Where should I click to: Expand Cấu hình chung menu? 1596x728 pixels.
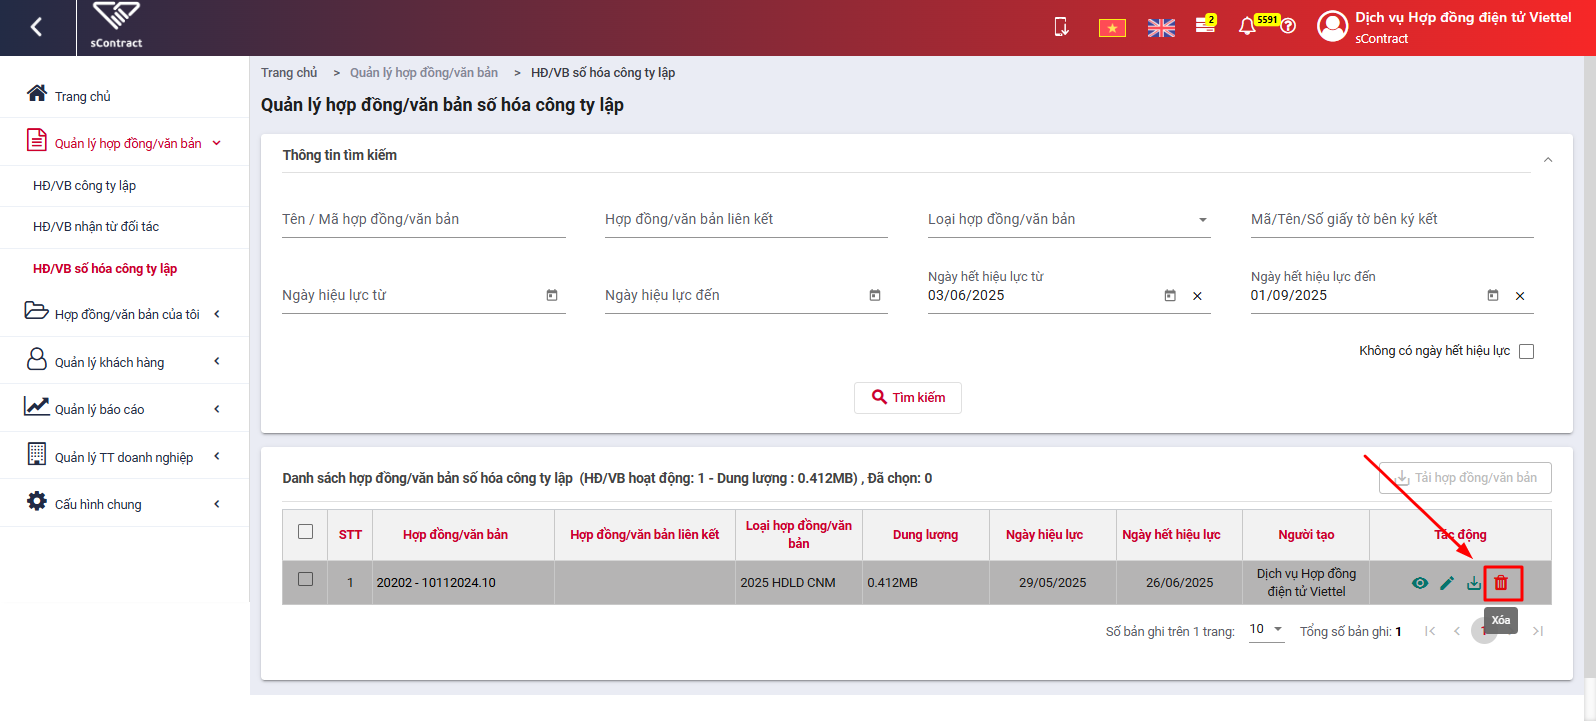point(124,503)
